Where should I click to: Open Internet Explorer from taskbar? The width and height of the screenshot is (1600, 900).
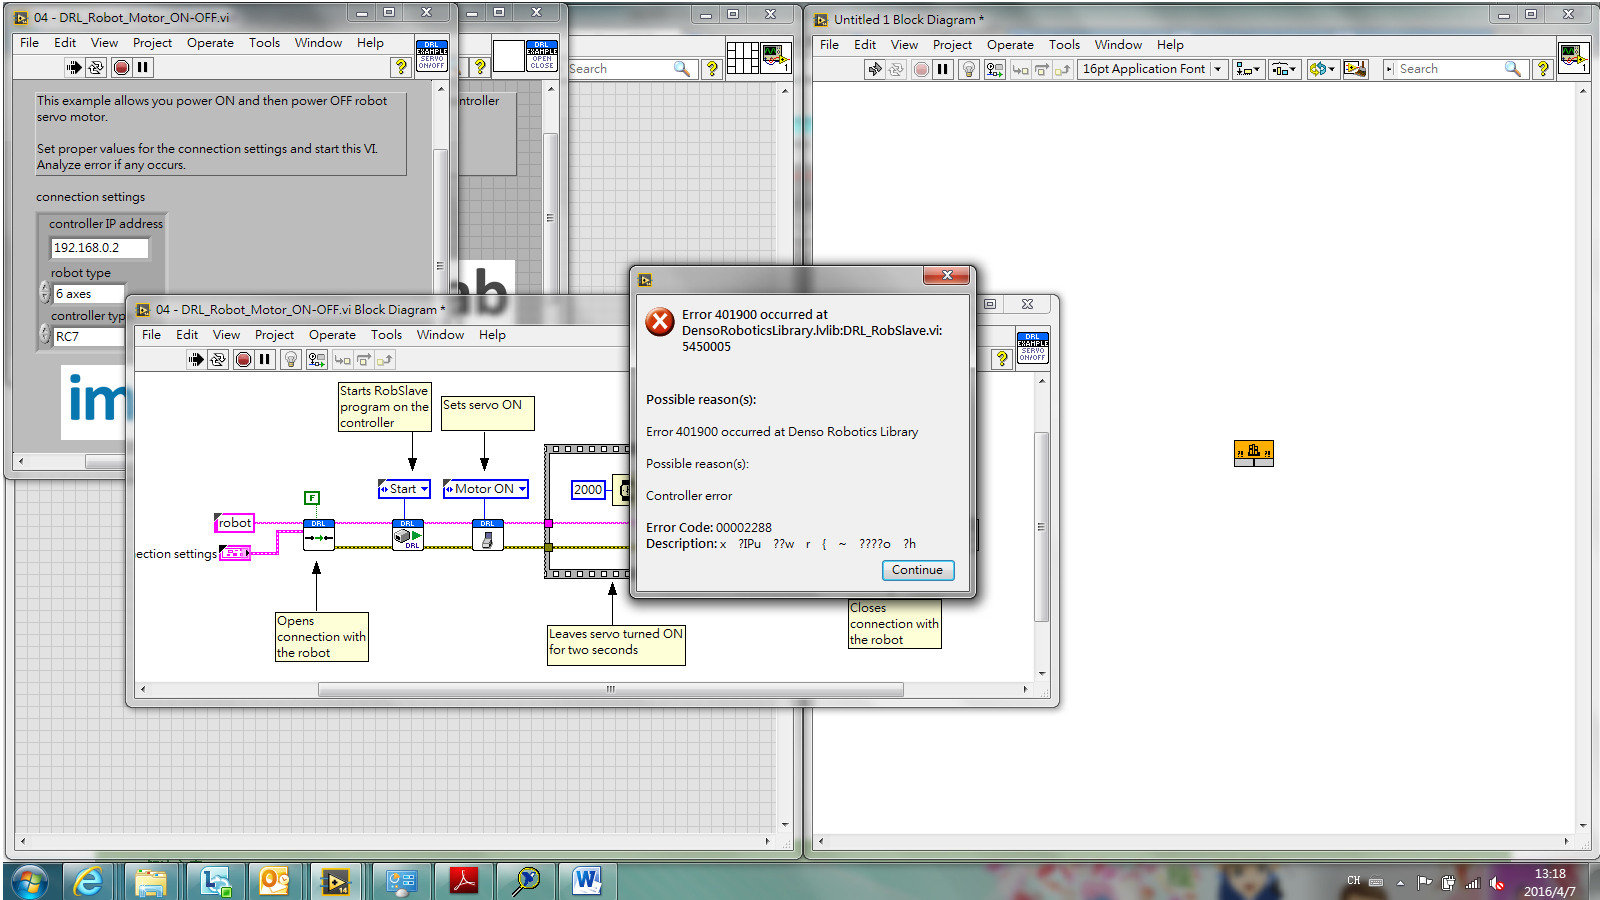pyautogui.click(x=89, y=881)
